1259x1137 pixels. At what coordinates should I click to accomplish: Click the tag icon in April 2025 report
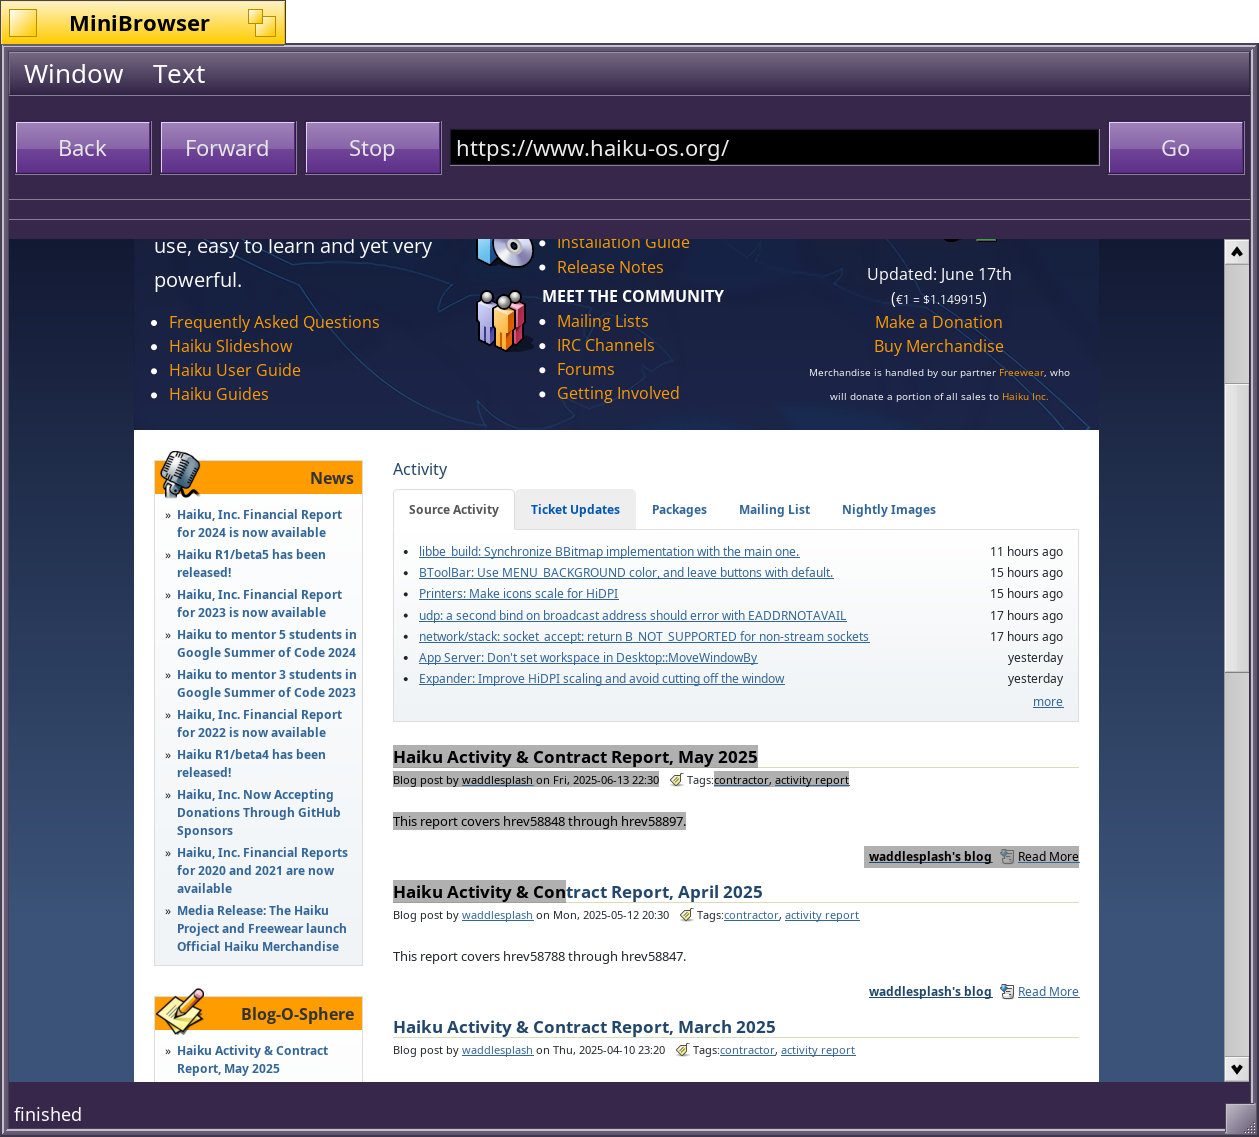coord(686,915)
